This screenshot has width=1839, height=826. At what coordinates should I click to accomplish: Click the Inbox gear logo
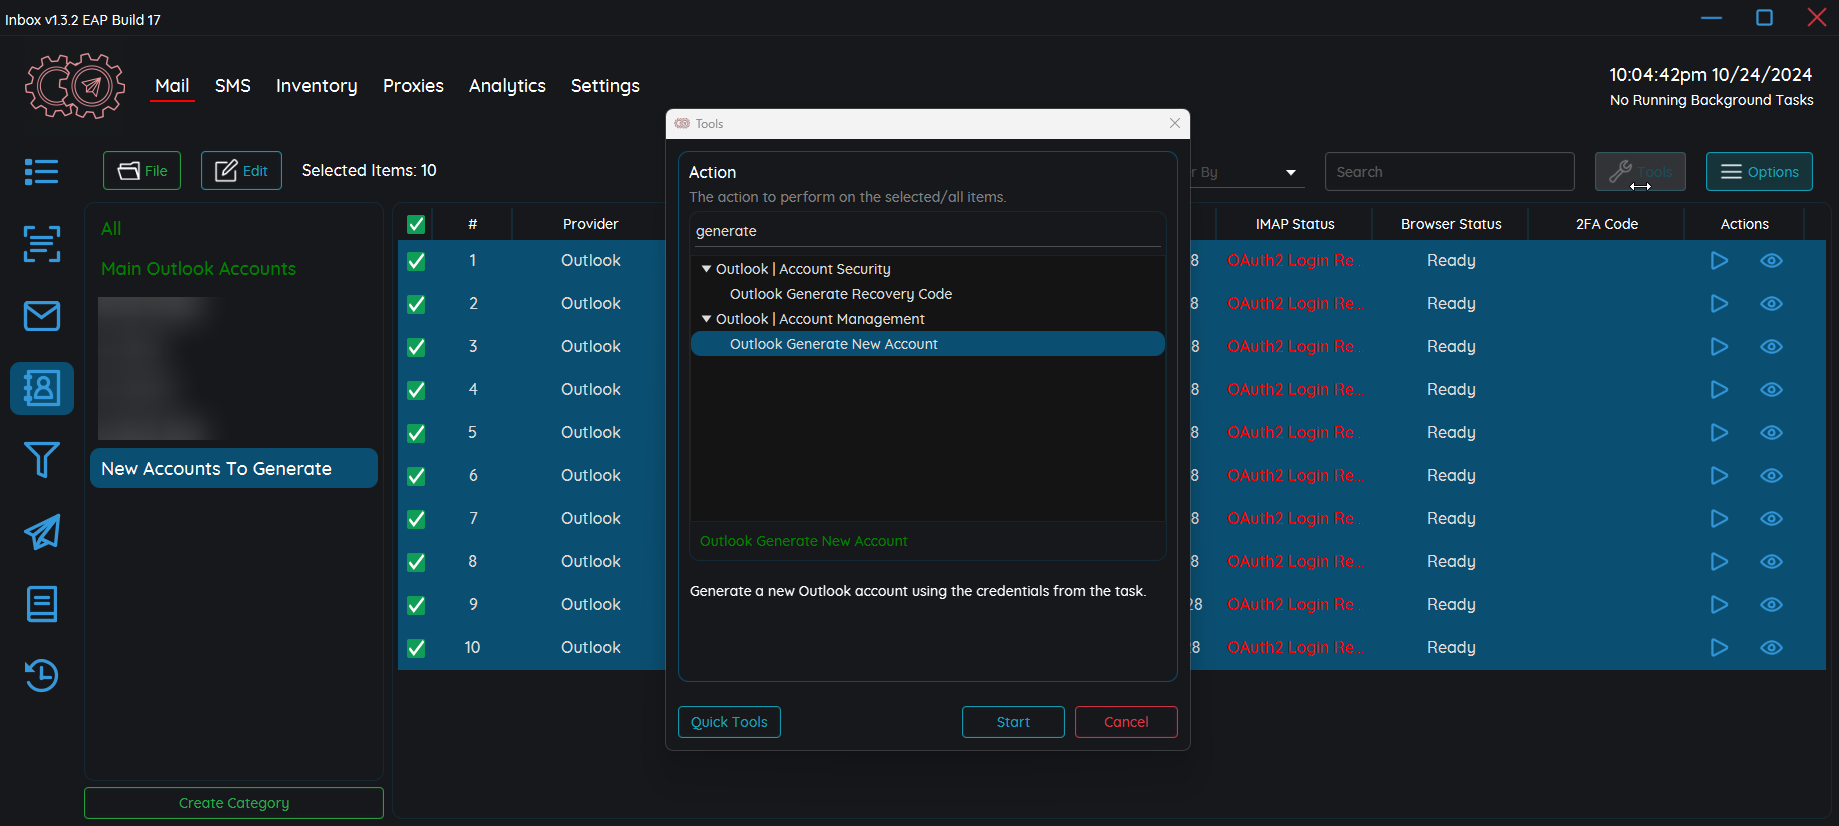click(75, 86)
